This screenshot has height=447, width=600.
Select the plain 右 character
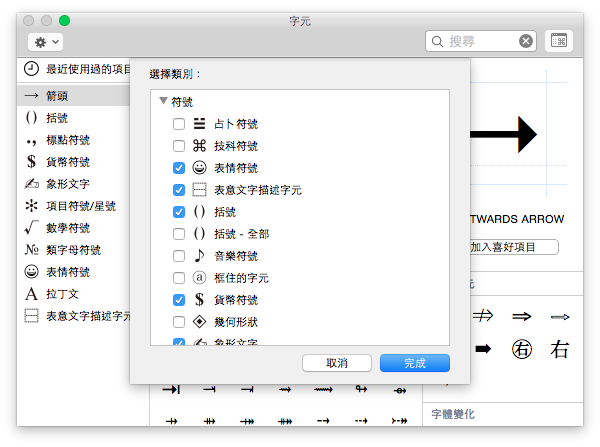pos(559,349)
